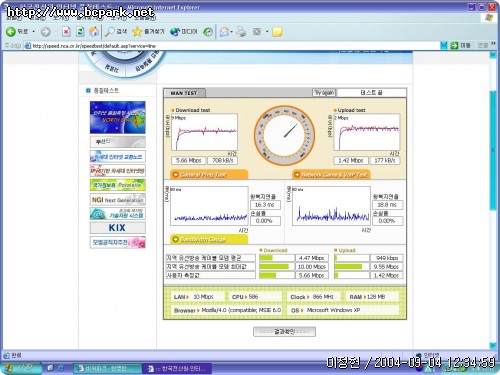Click the grey Forward arrow button
Screen dimensions: 500x375
point(46,32)
